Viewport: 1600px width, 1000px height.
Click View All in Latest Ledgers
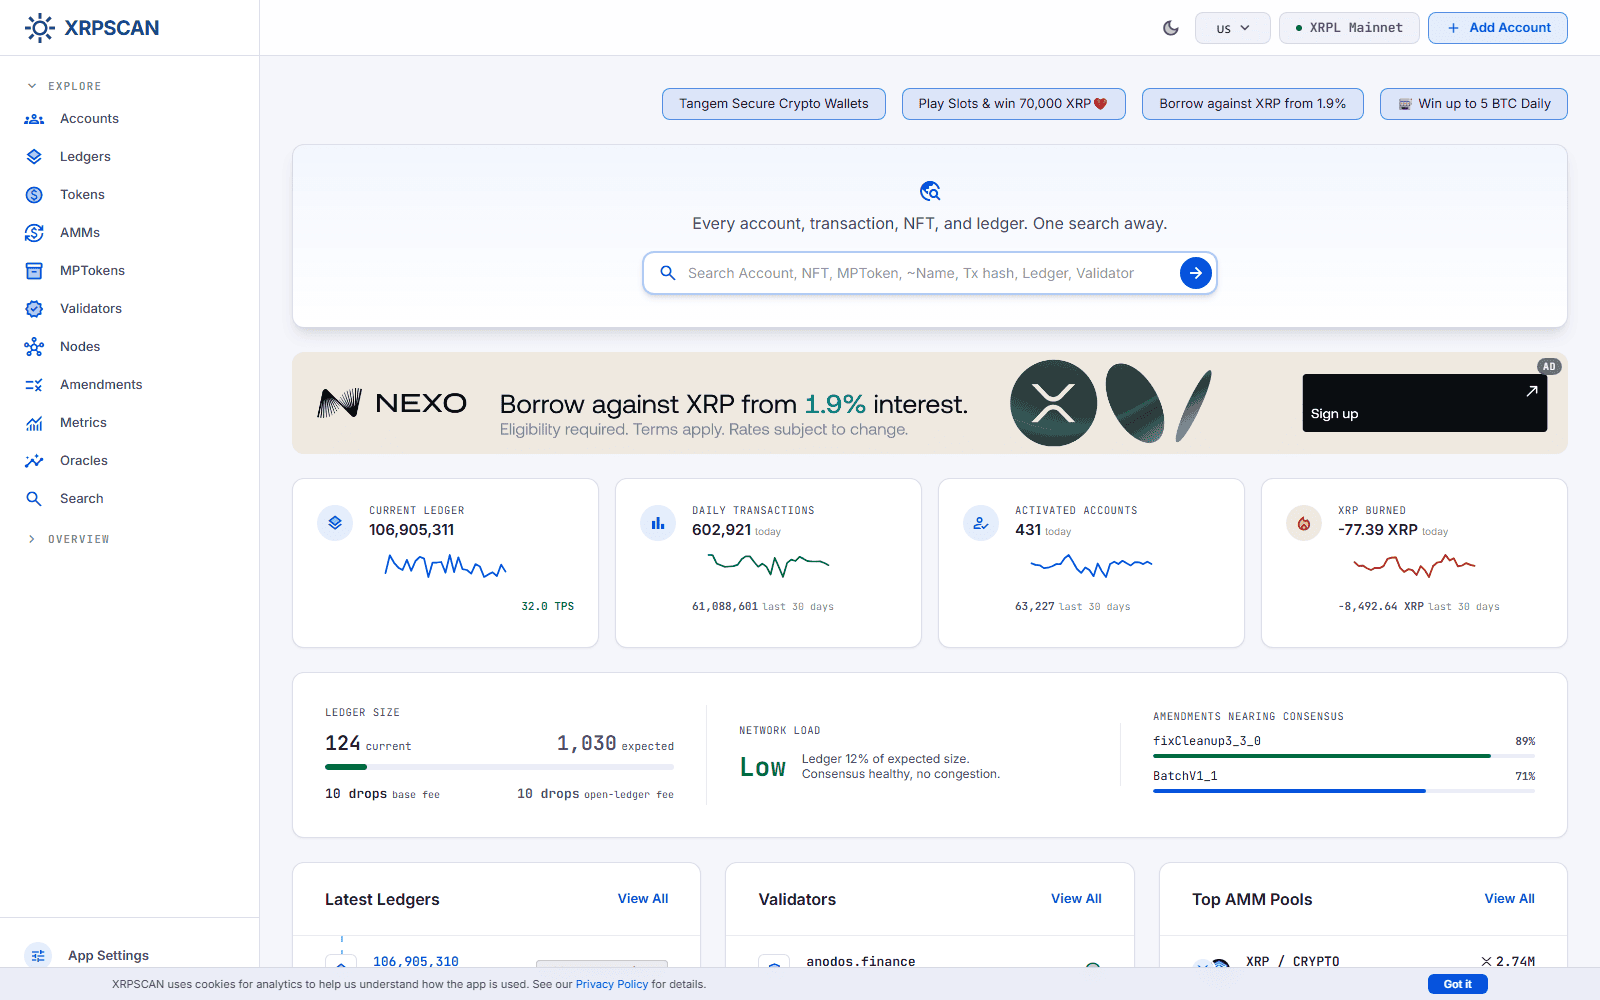643,899
